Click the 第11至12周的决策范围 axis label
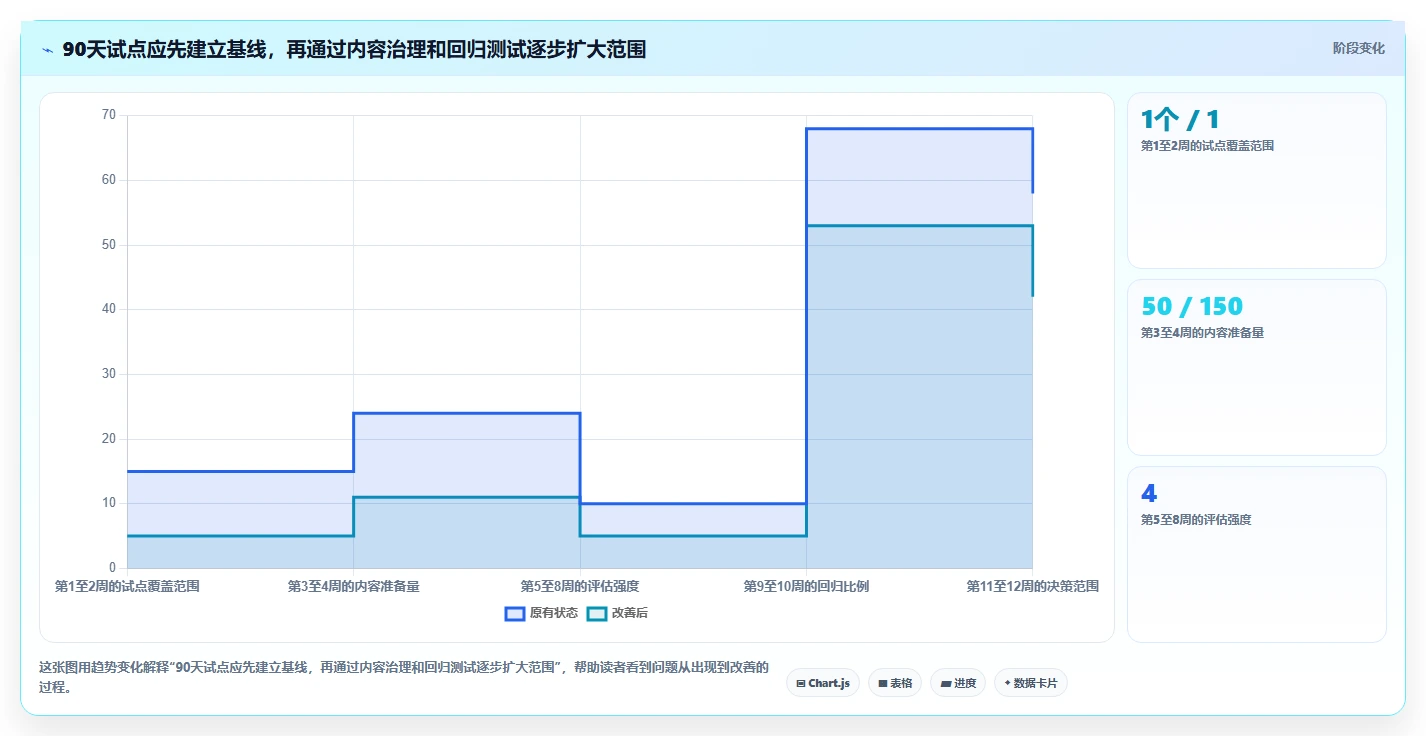 tap(1033, 586)
